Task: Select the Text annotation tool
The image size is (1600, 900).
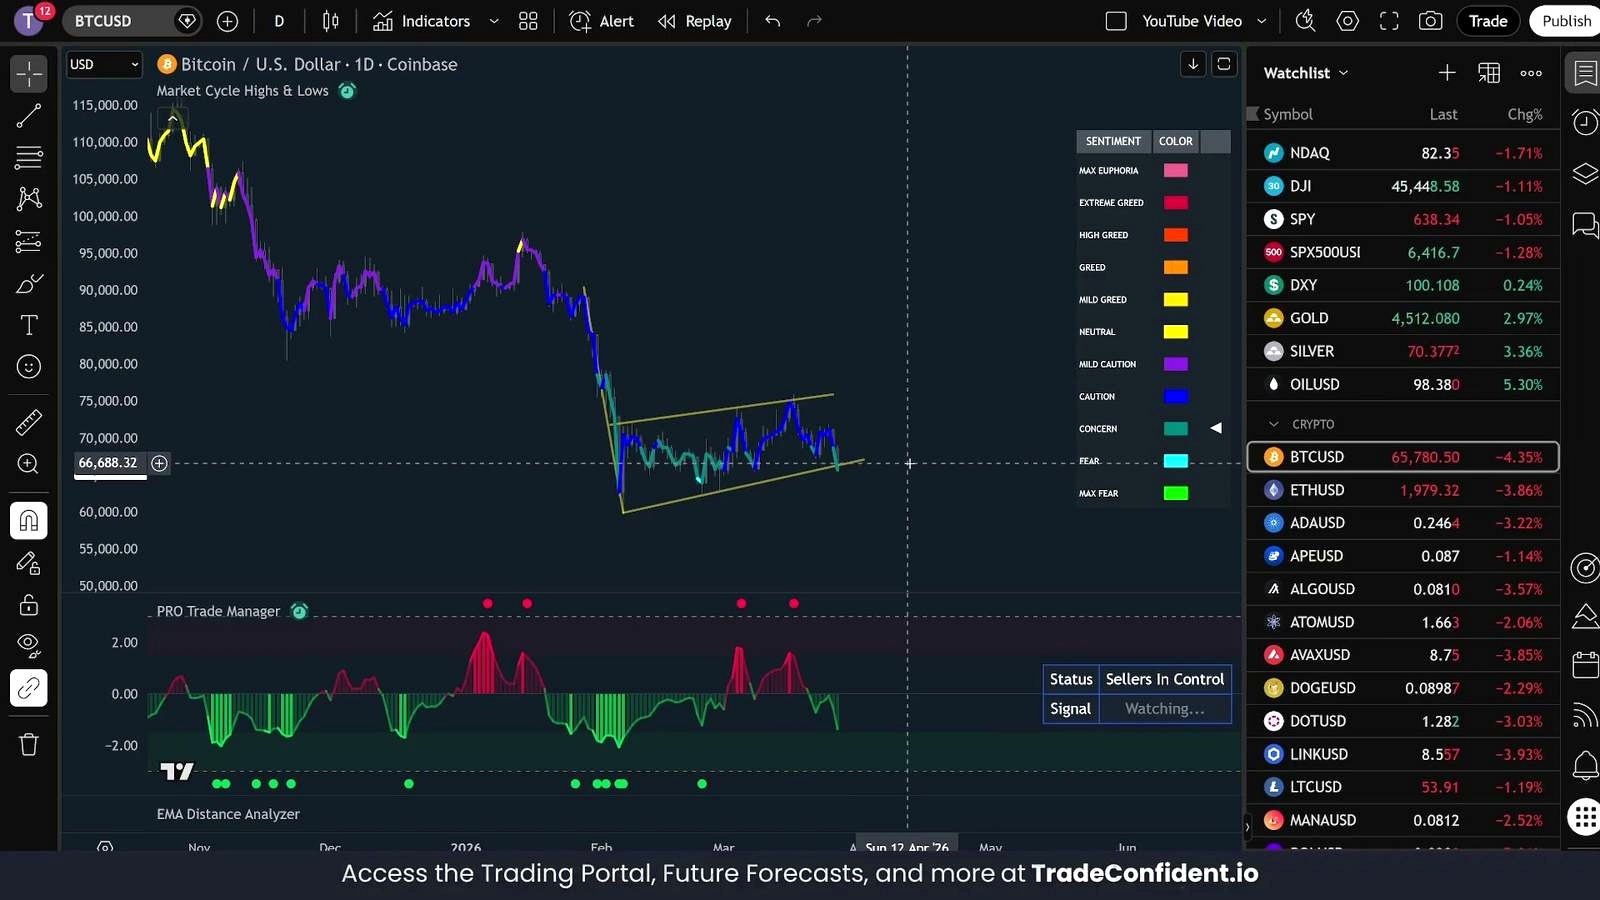Action: click(29, 325)
